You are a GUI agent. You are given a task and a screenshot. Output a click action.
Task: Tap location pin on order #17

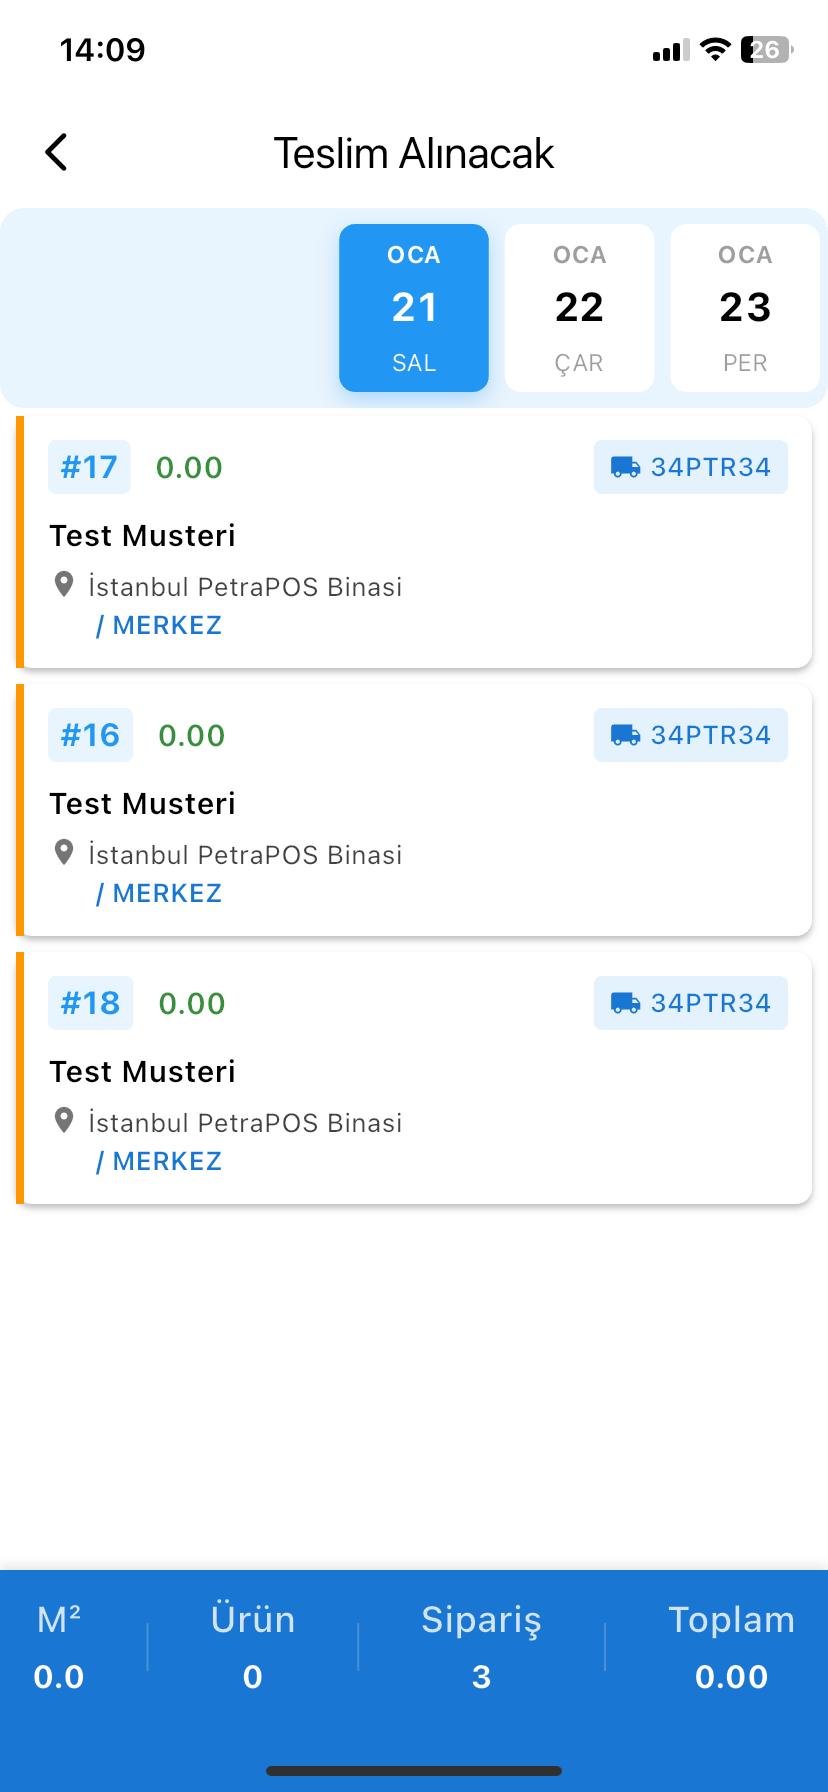click(64, 585)
